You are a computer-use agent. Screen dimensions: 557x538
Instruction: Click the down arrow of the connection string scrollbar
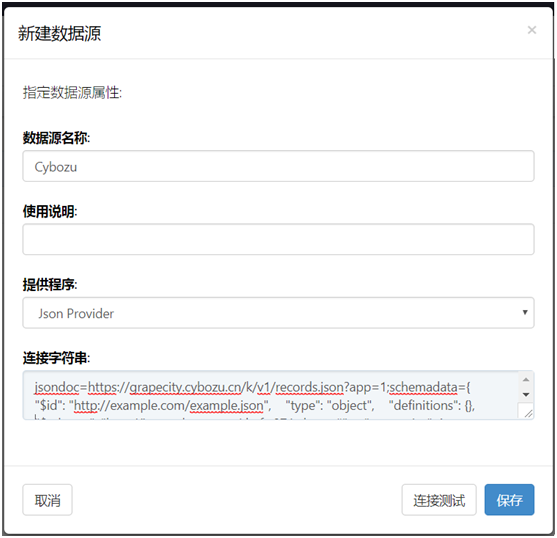point(526,395)
